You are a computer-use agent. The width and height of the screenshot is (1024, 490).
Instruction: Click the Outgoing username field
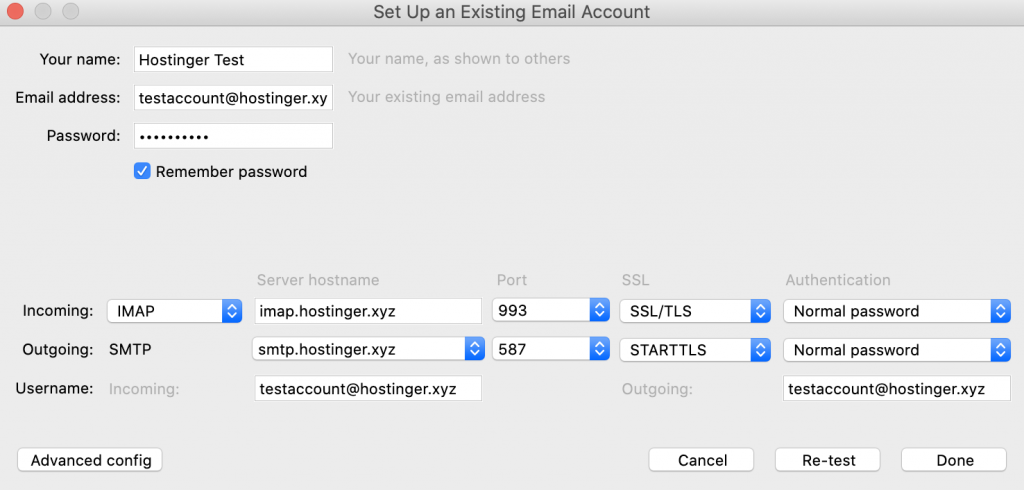pyautogui.click(x=897, y=388)
